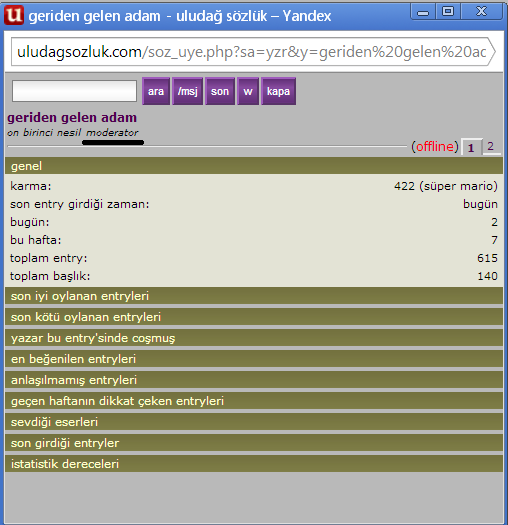Expand 'en beğenilen entryleri' section
The width and height of the screenshot is (508, 525).
pos(254,359)
